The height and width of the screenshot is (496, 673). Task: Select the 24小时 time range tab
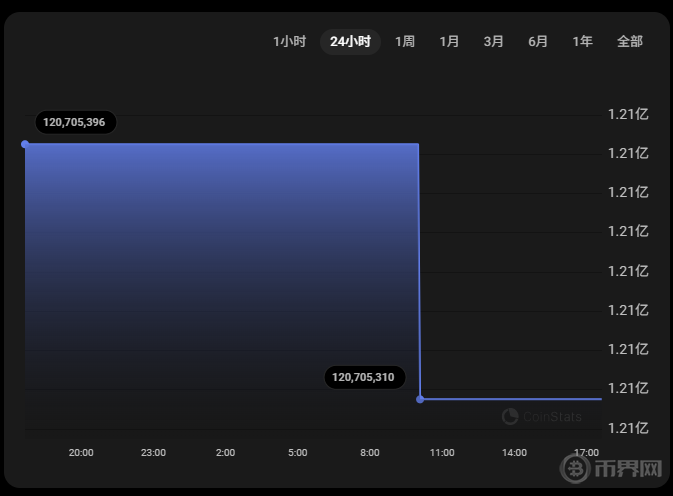point(350,41)
